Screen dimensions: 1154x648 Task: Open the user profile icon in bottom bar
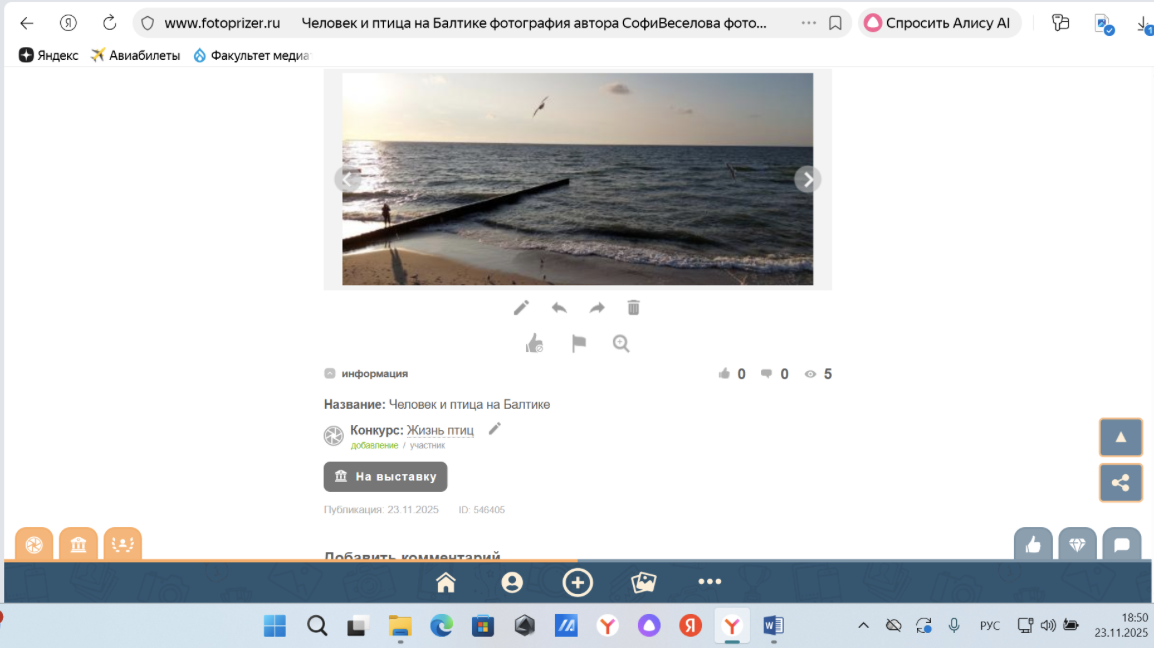(512, 582)
